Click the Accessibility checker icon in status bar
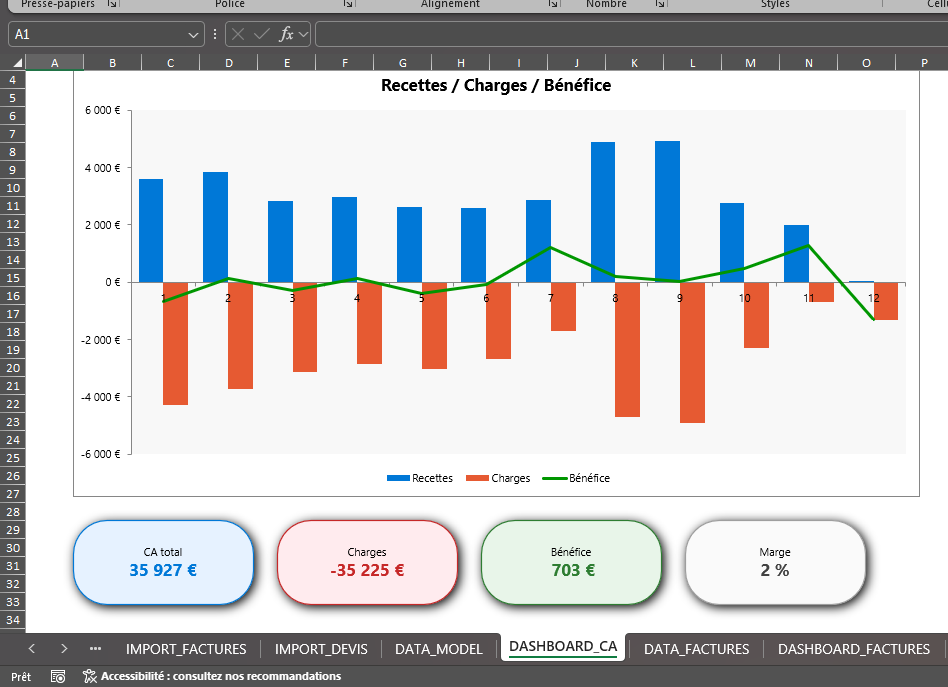Image resolution: width=948 pixels, height=687 pixels. (x=89, y=676)
